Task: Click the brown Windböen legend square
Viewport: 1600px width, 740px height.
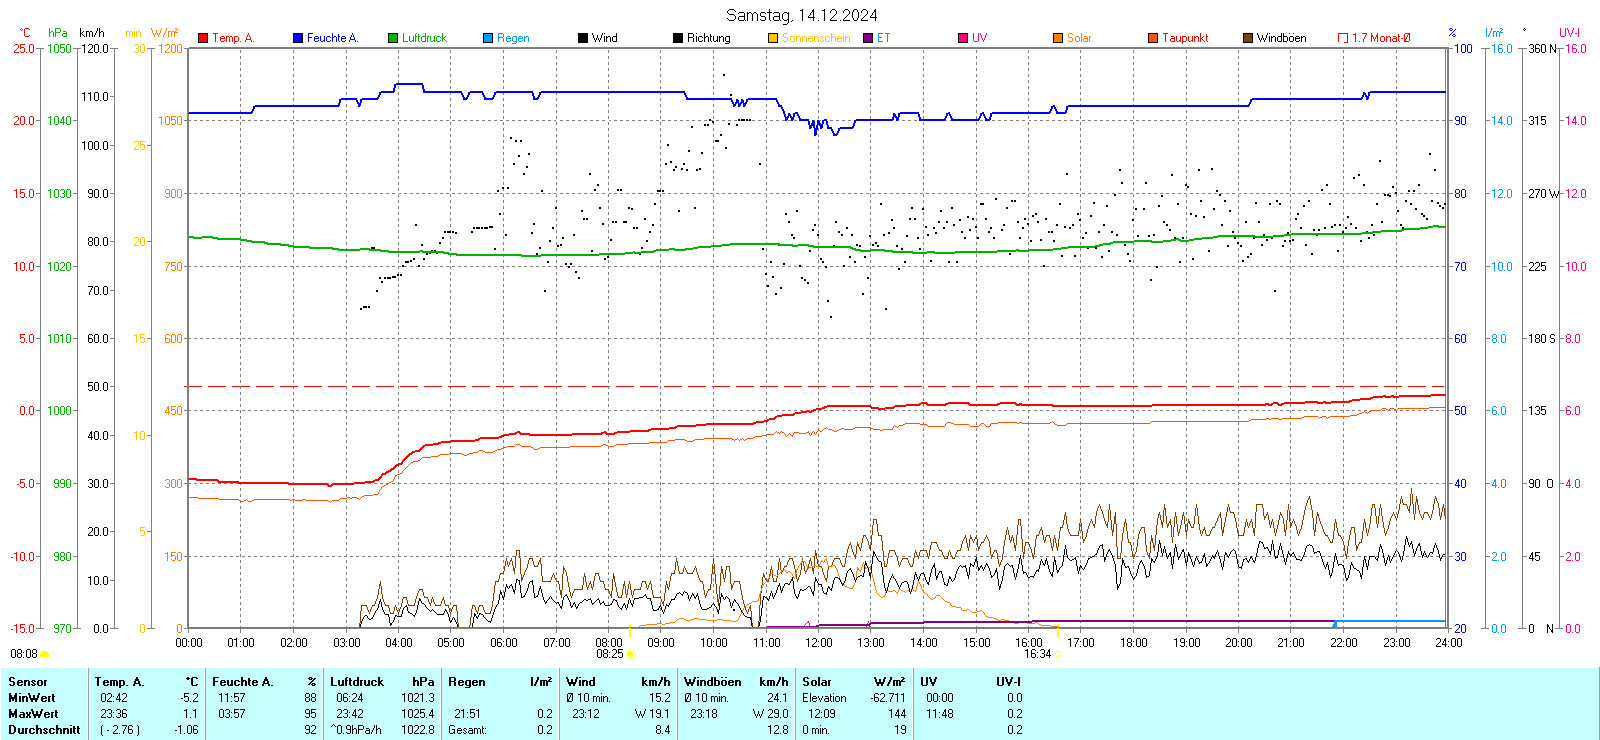Action: [1248, 38]
